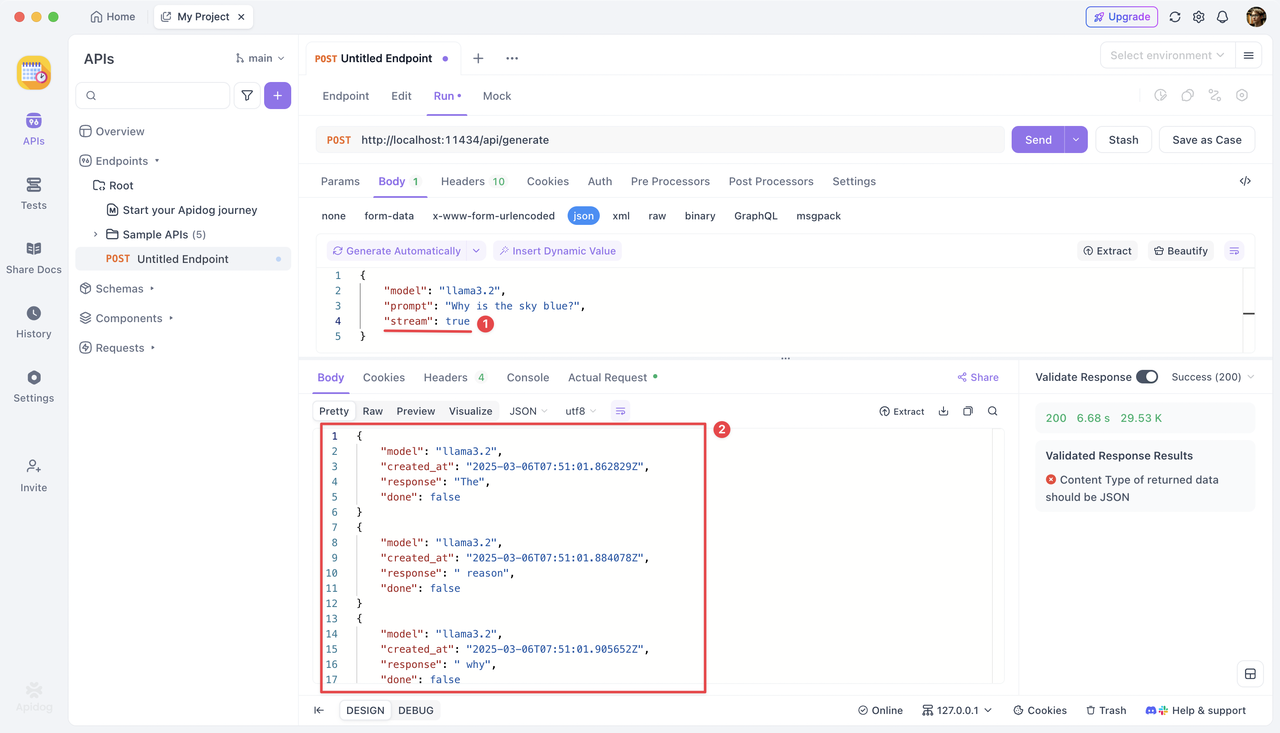Image resolution: width=1280 pixels, height=733 pixels.
Task: Click the purple plus add button
Action: coord(278,96)
